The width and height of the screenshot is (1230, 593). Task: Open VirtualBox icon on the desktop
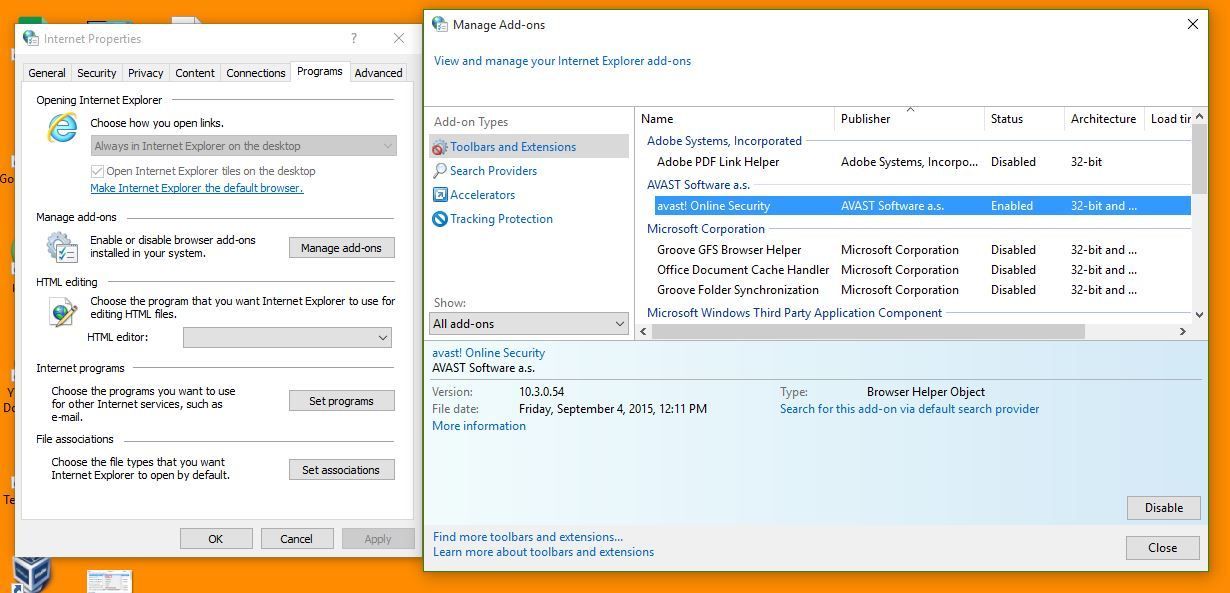pos(32,574)
